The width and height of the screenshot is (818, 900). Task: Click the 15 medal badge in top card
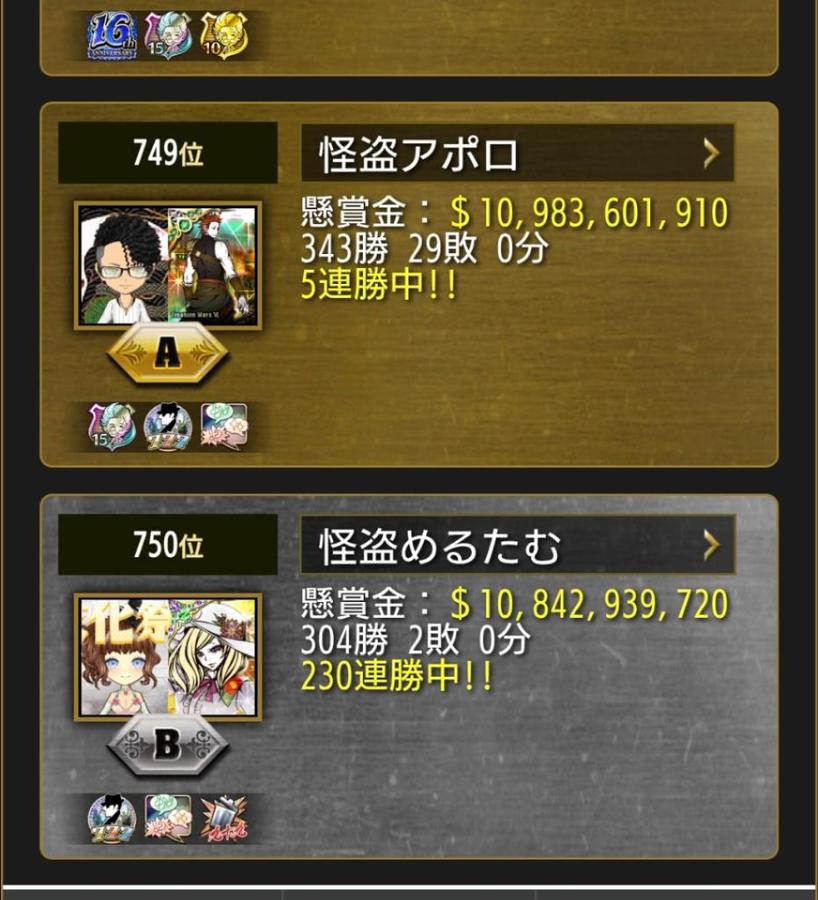click(168, 36)
